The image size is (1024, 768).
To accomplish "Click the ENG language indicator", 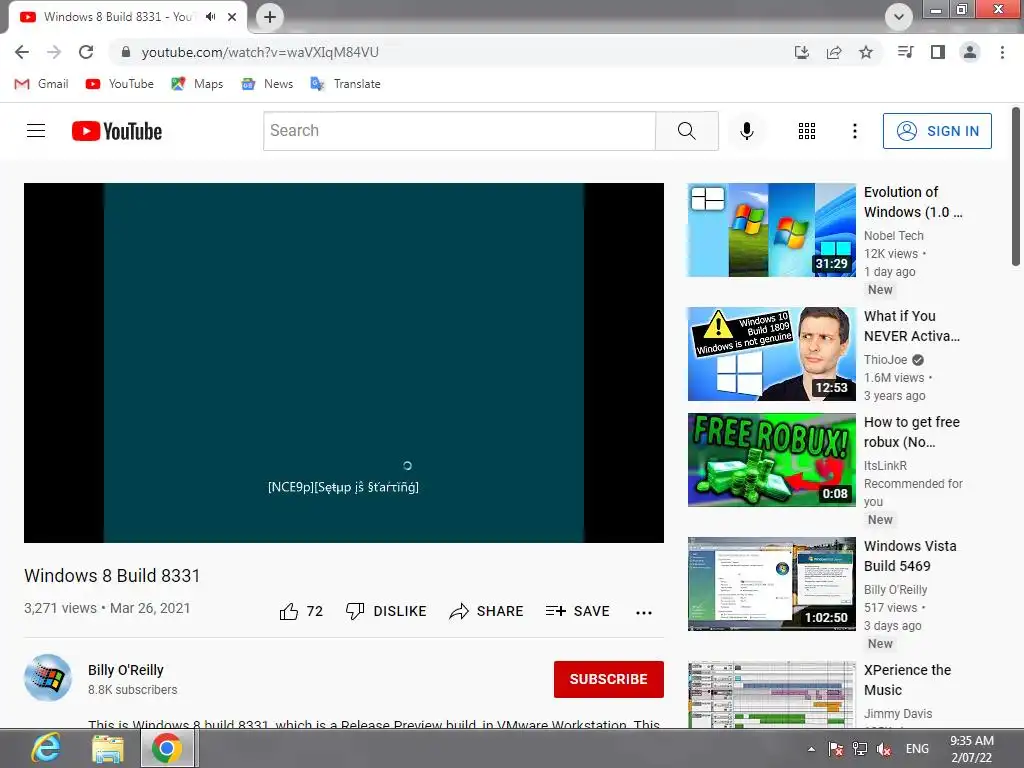I will (x=917, y=749).
